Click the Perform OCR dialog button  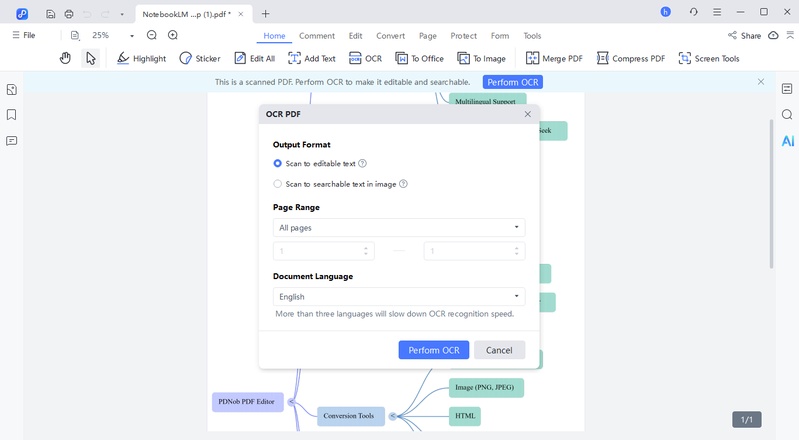pos(434,350)
